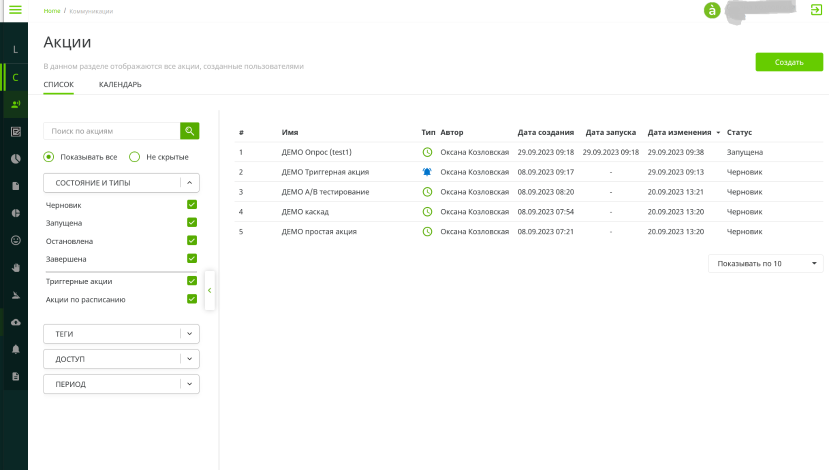
Task: Collapse the filter panel with green chevron
Action: point(210,290)
